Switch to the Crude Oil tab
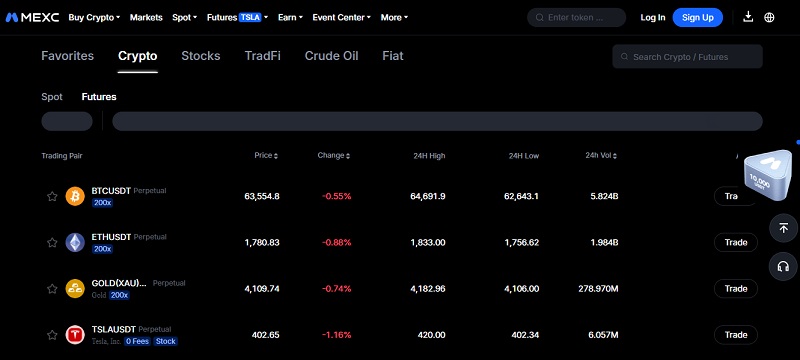The image size is (800, 360). click(x=332, y=56)
